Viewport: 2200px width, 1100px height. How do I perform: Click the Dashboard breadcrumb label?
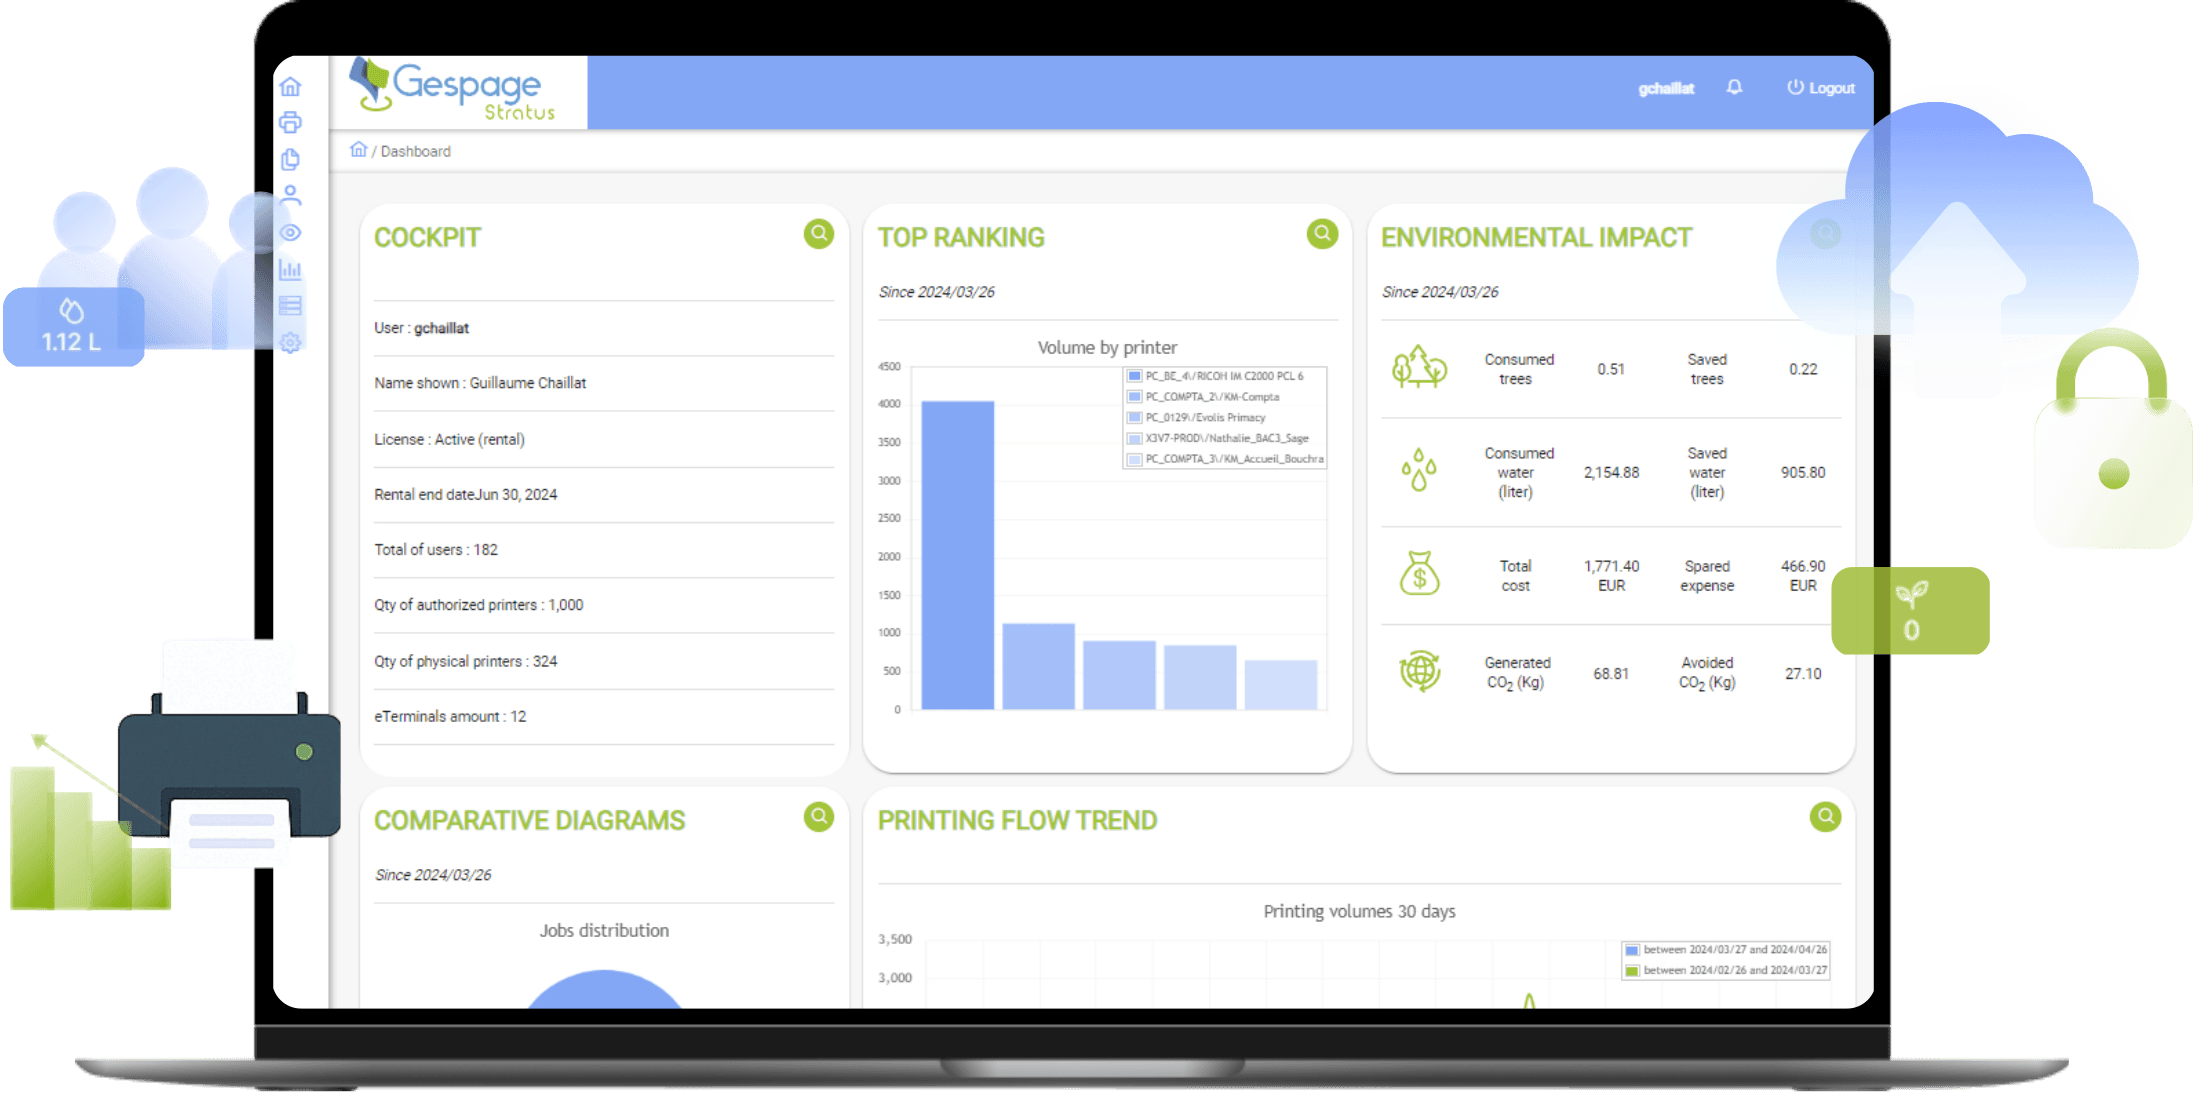[416, 151]
